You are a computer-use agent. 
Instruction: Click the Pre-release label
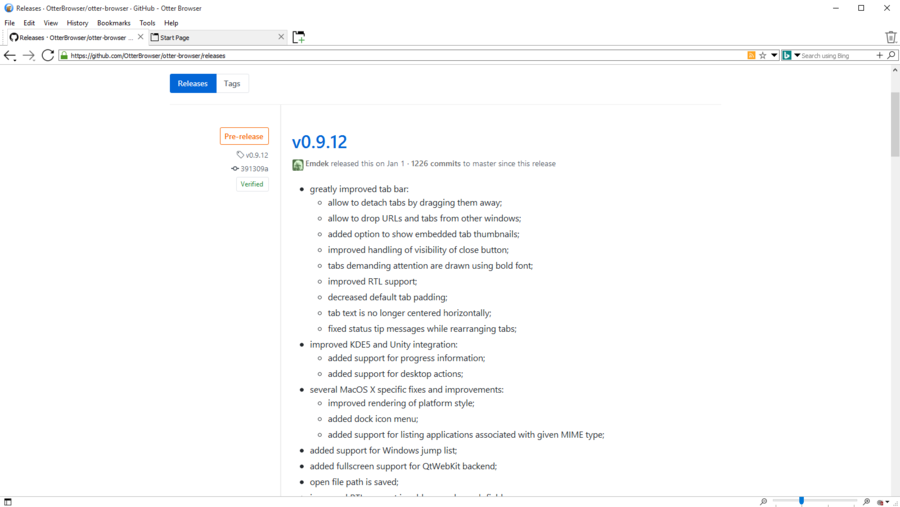coord(244,136)
